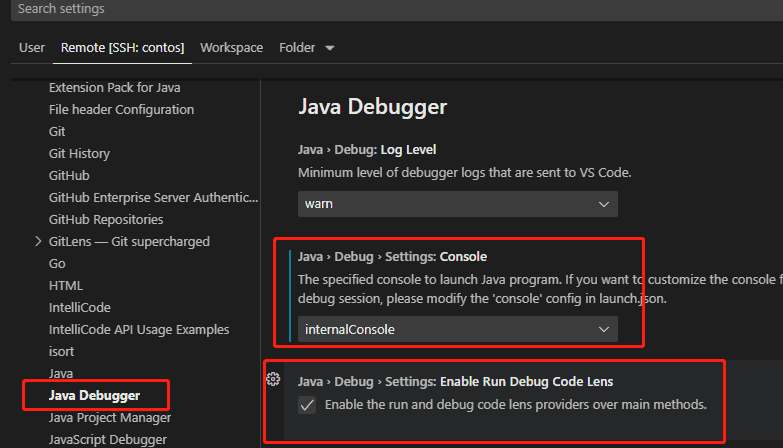Expand the GitLens — Git supercharged section
This screenshot has width=783, height=448.
click(x=38, y=241)
